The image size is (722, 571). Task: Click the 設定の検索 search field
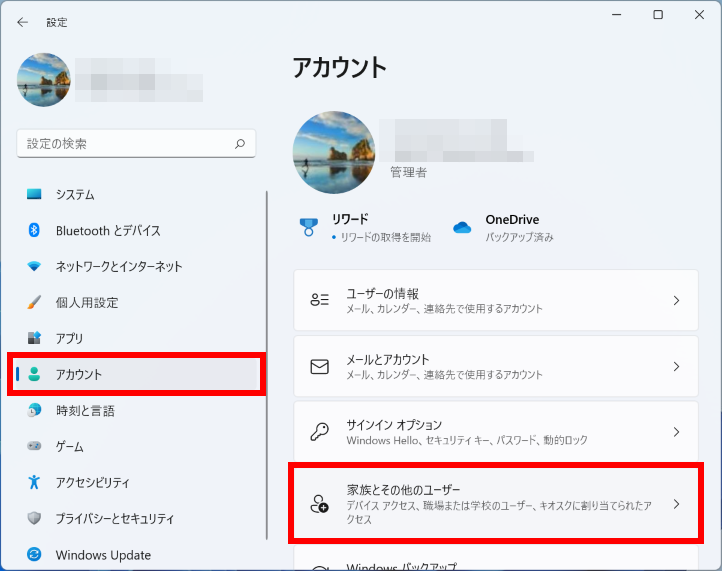tap(127, 143)
